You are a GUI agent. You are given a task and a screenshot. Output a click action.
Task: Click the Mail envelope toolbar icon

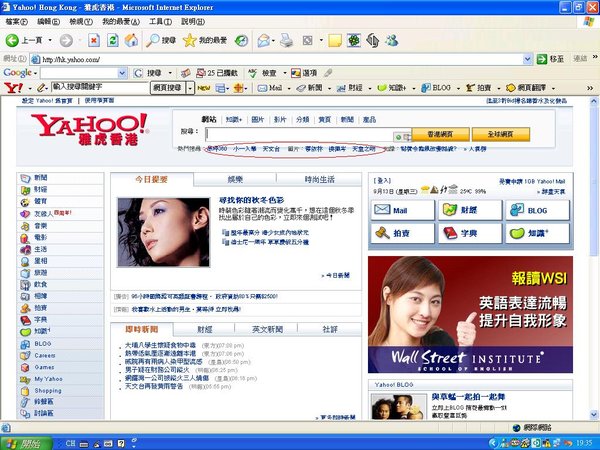pyautogui.click(x=263, y=40)
